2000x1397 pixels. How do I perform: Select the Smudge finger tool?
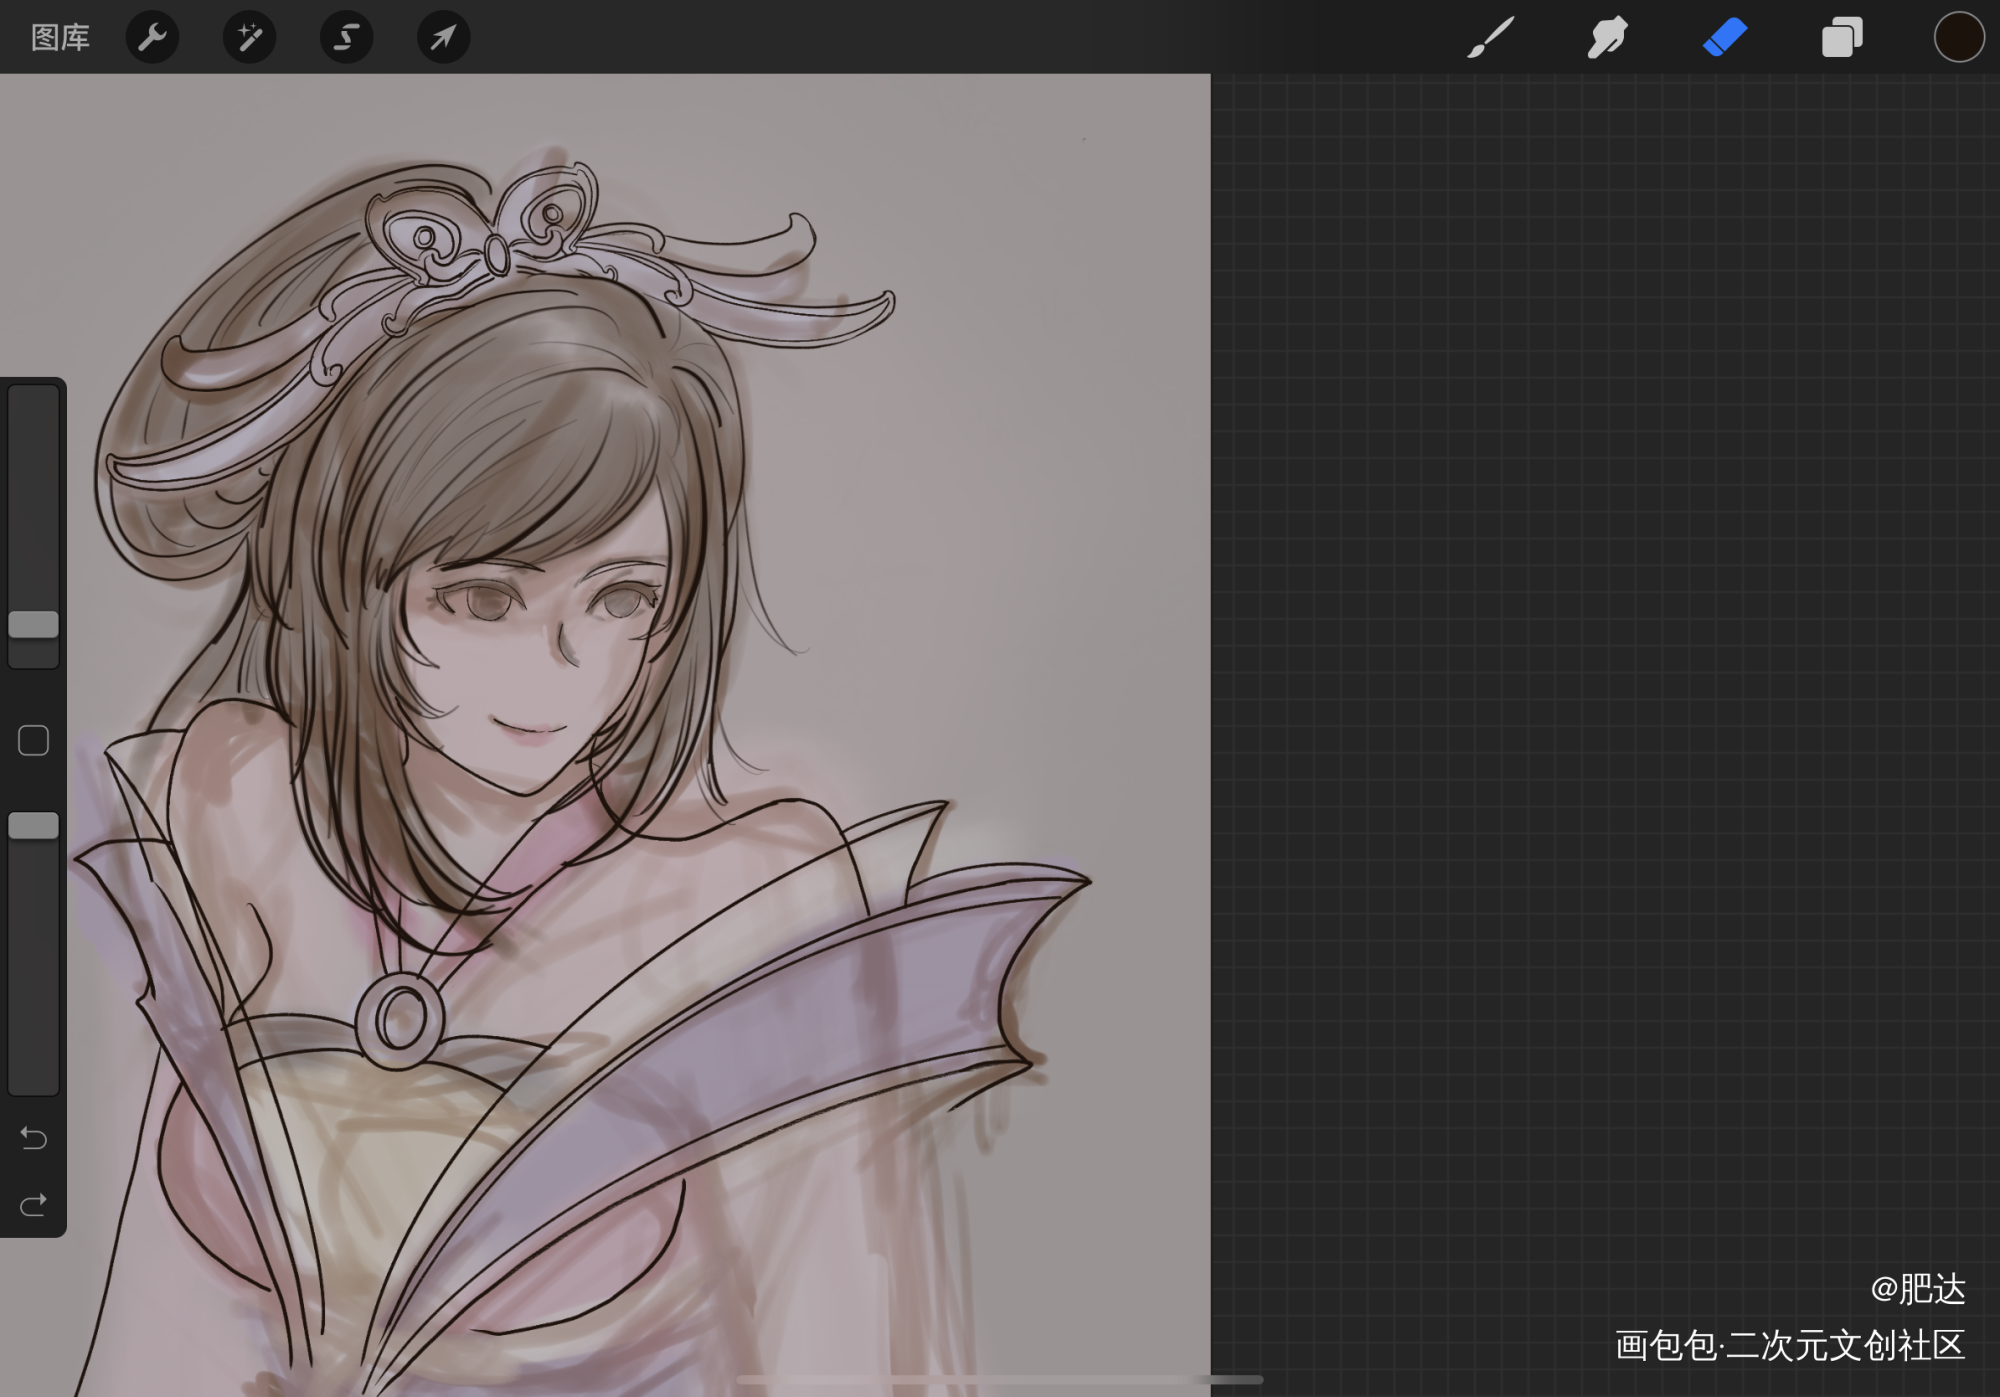(x=1607, y=38)
